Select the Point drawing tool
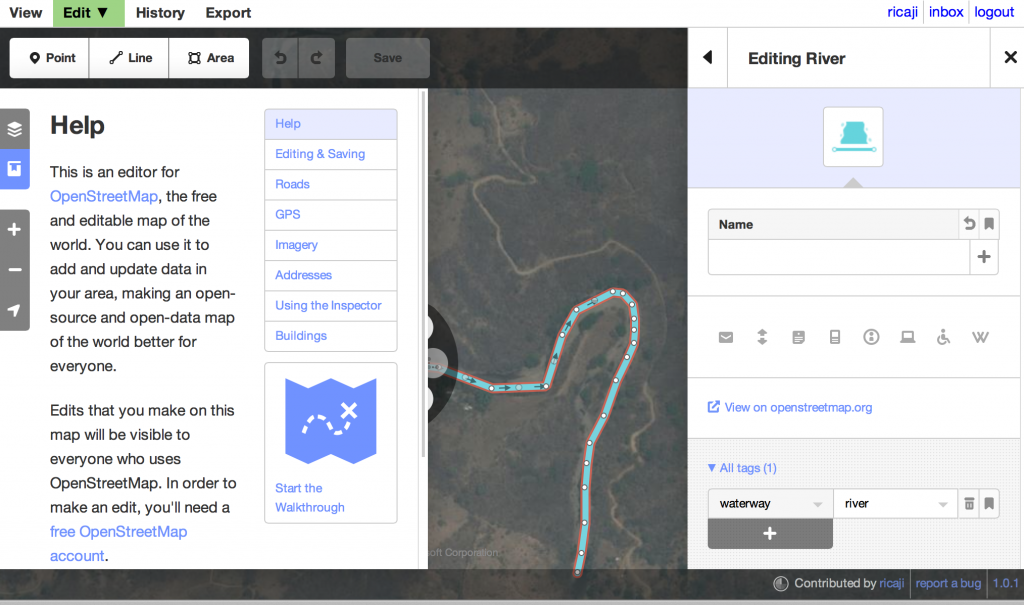Screen dimensions: 1024x605 (x=50, y=58)
